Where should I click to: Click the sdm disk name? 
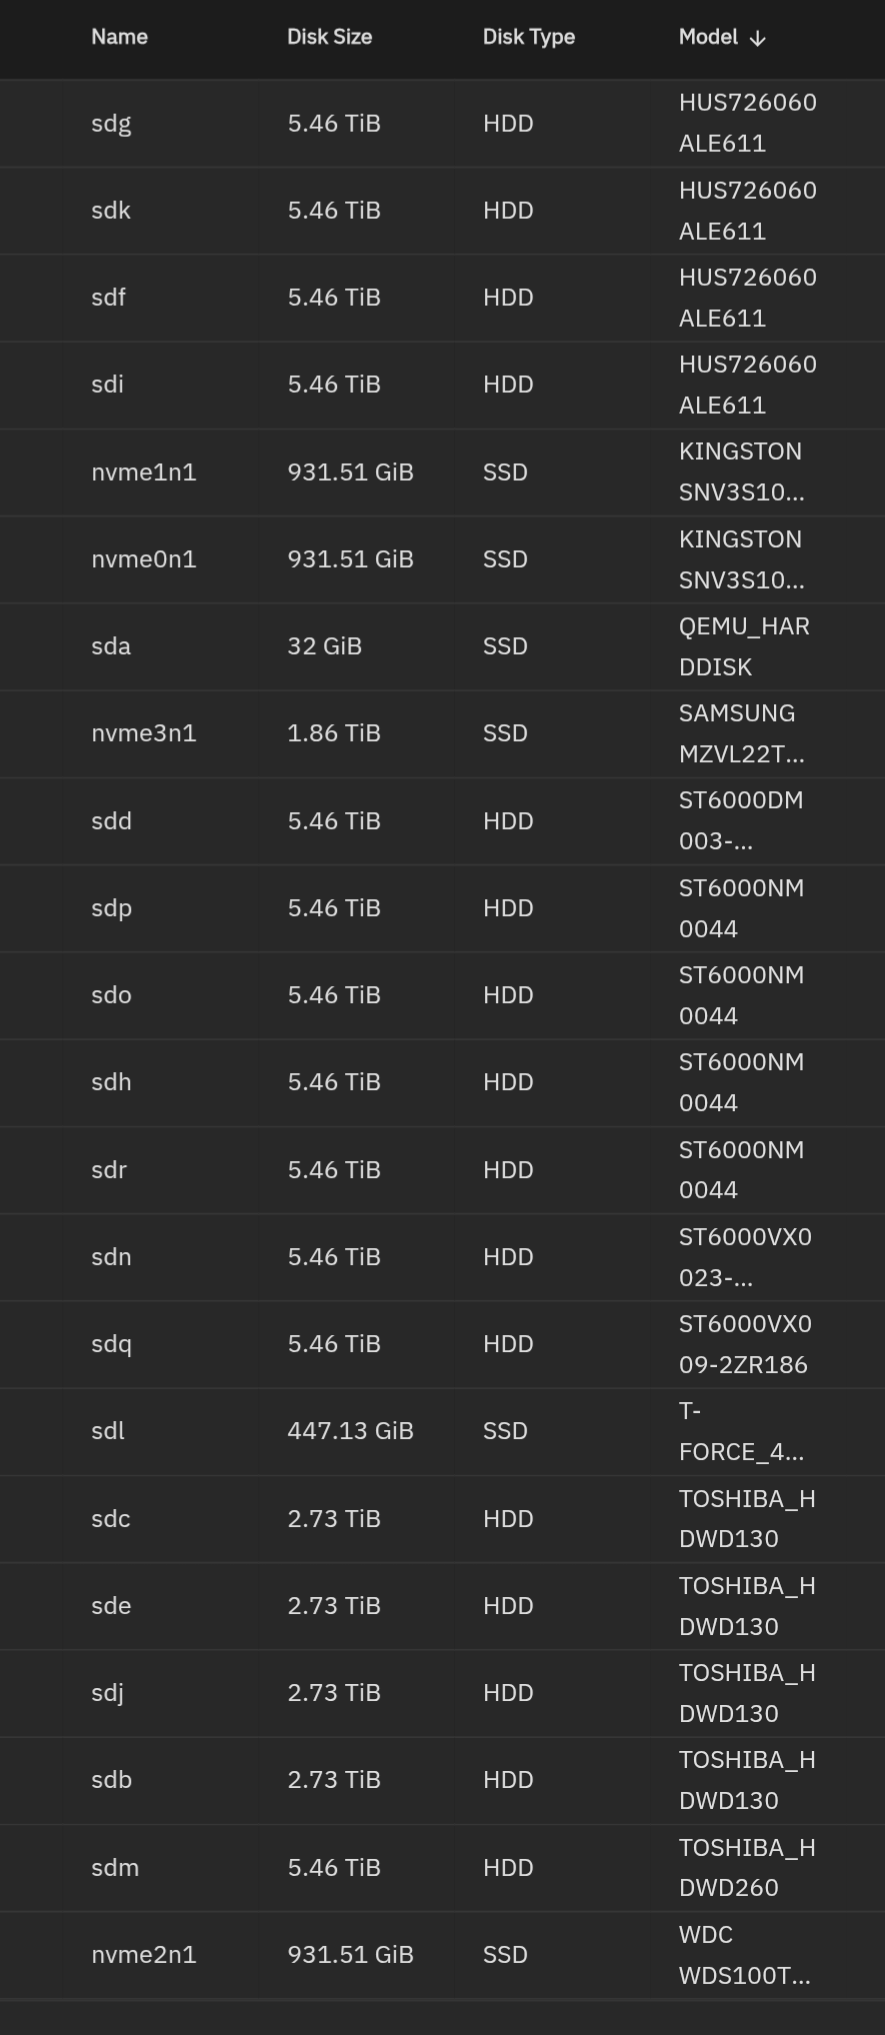pyautogui.click(x=115, y=1867)
